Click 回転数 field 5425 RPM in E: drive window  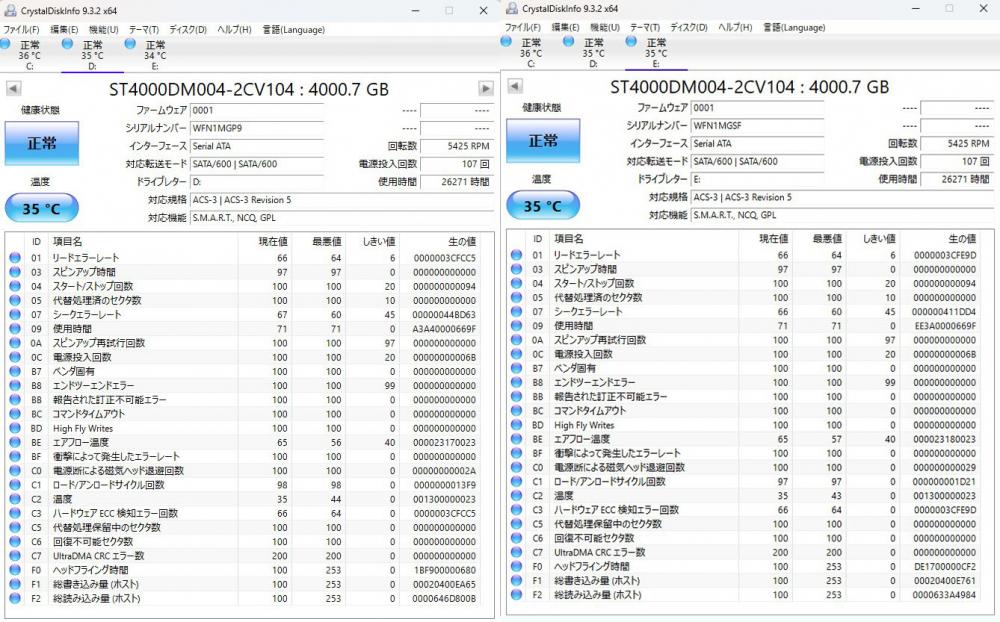(x=957, y=144)
